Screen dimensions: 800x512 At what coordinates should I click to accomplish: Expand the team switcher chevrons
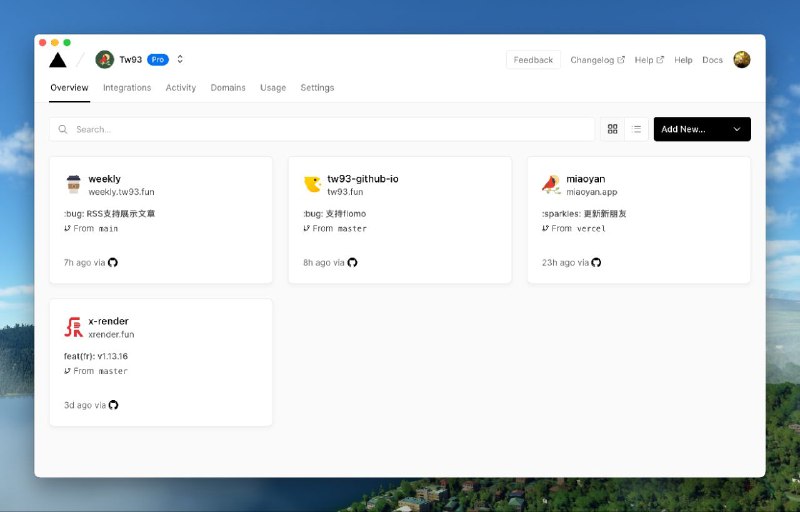[180, 59]
